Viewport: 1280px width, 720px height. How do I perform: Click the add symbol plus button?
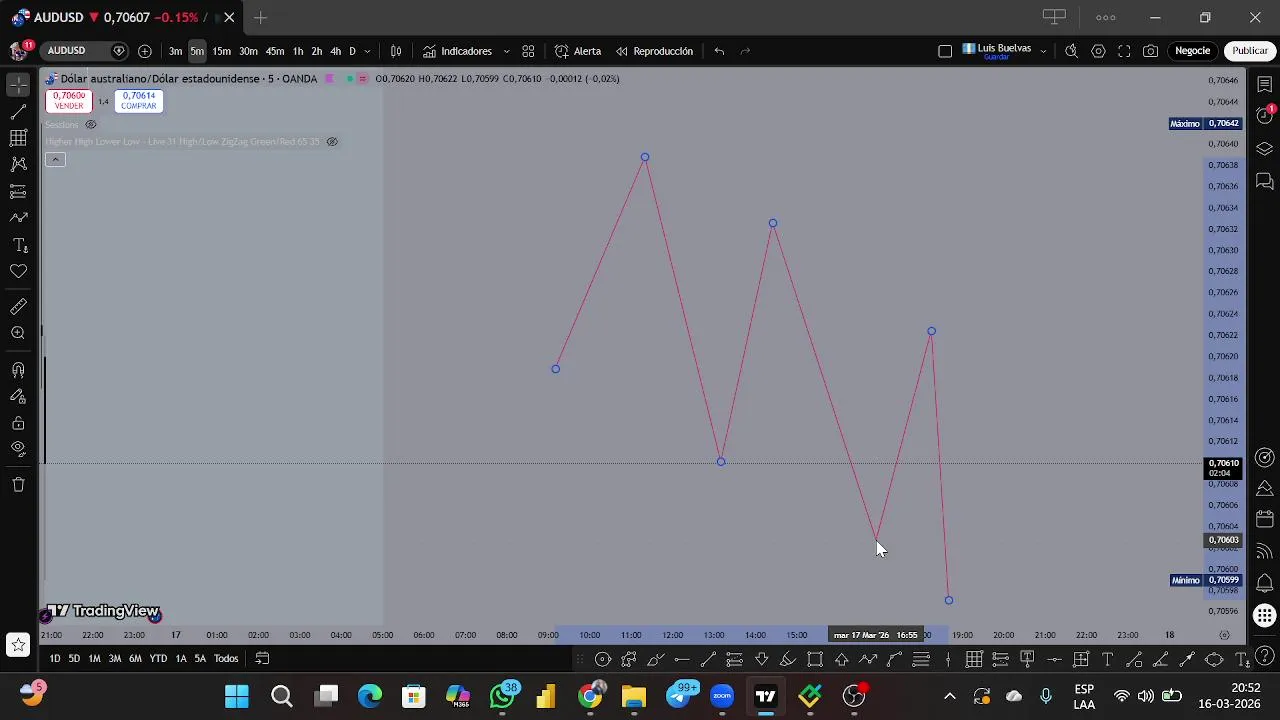tap(145, 51)
